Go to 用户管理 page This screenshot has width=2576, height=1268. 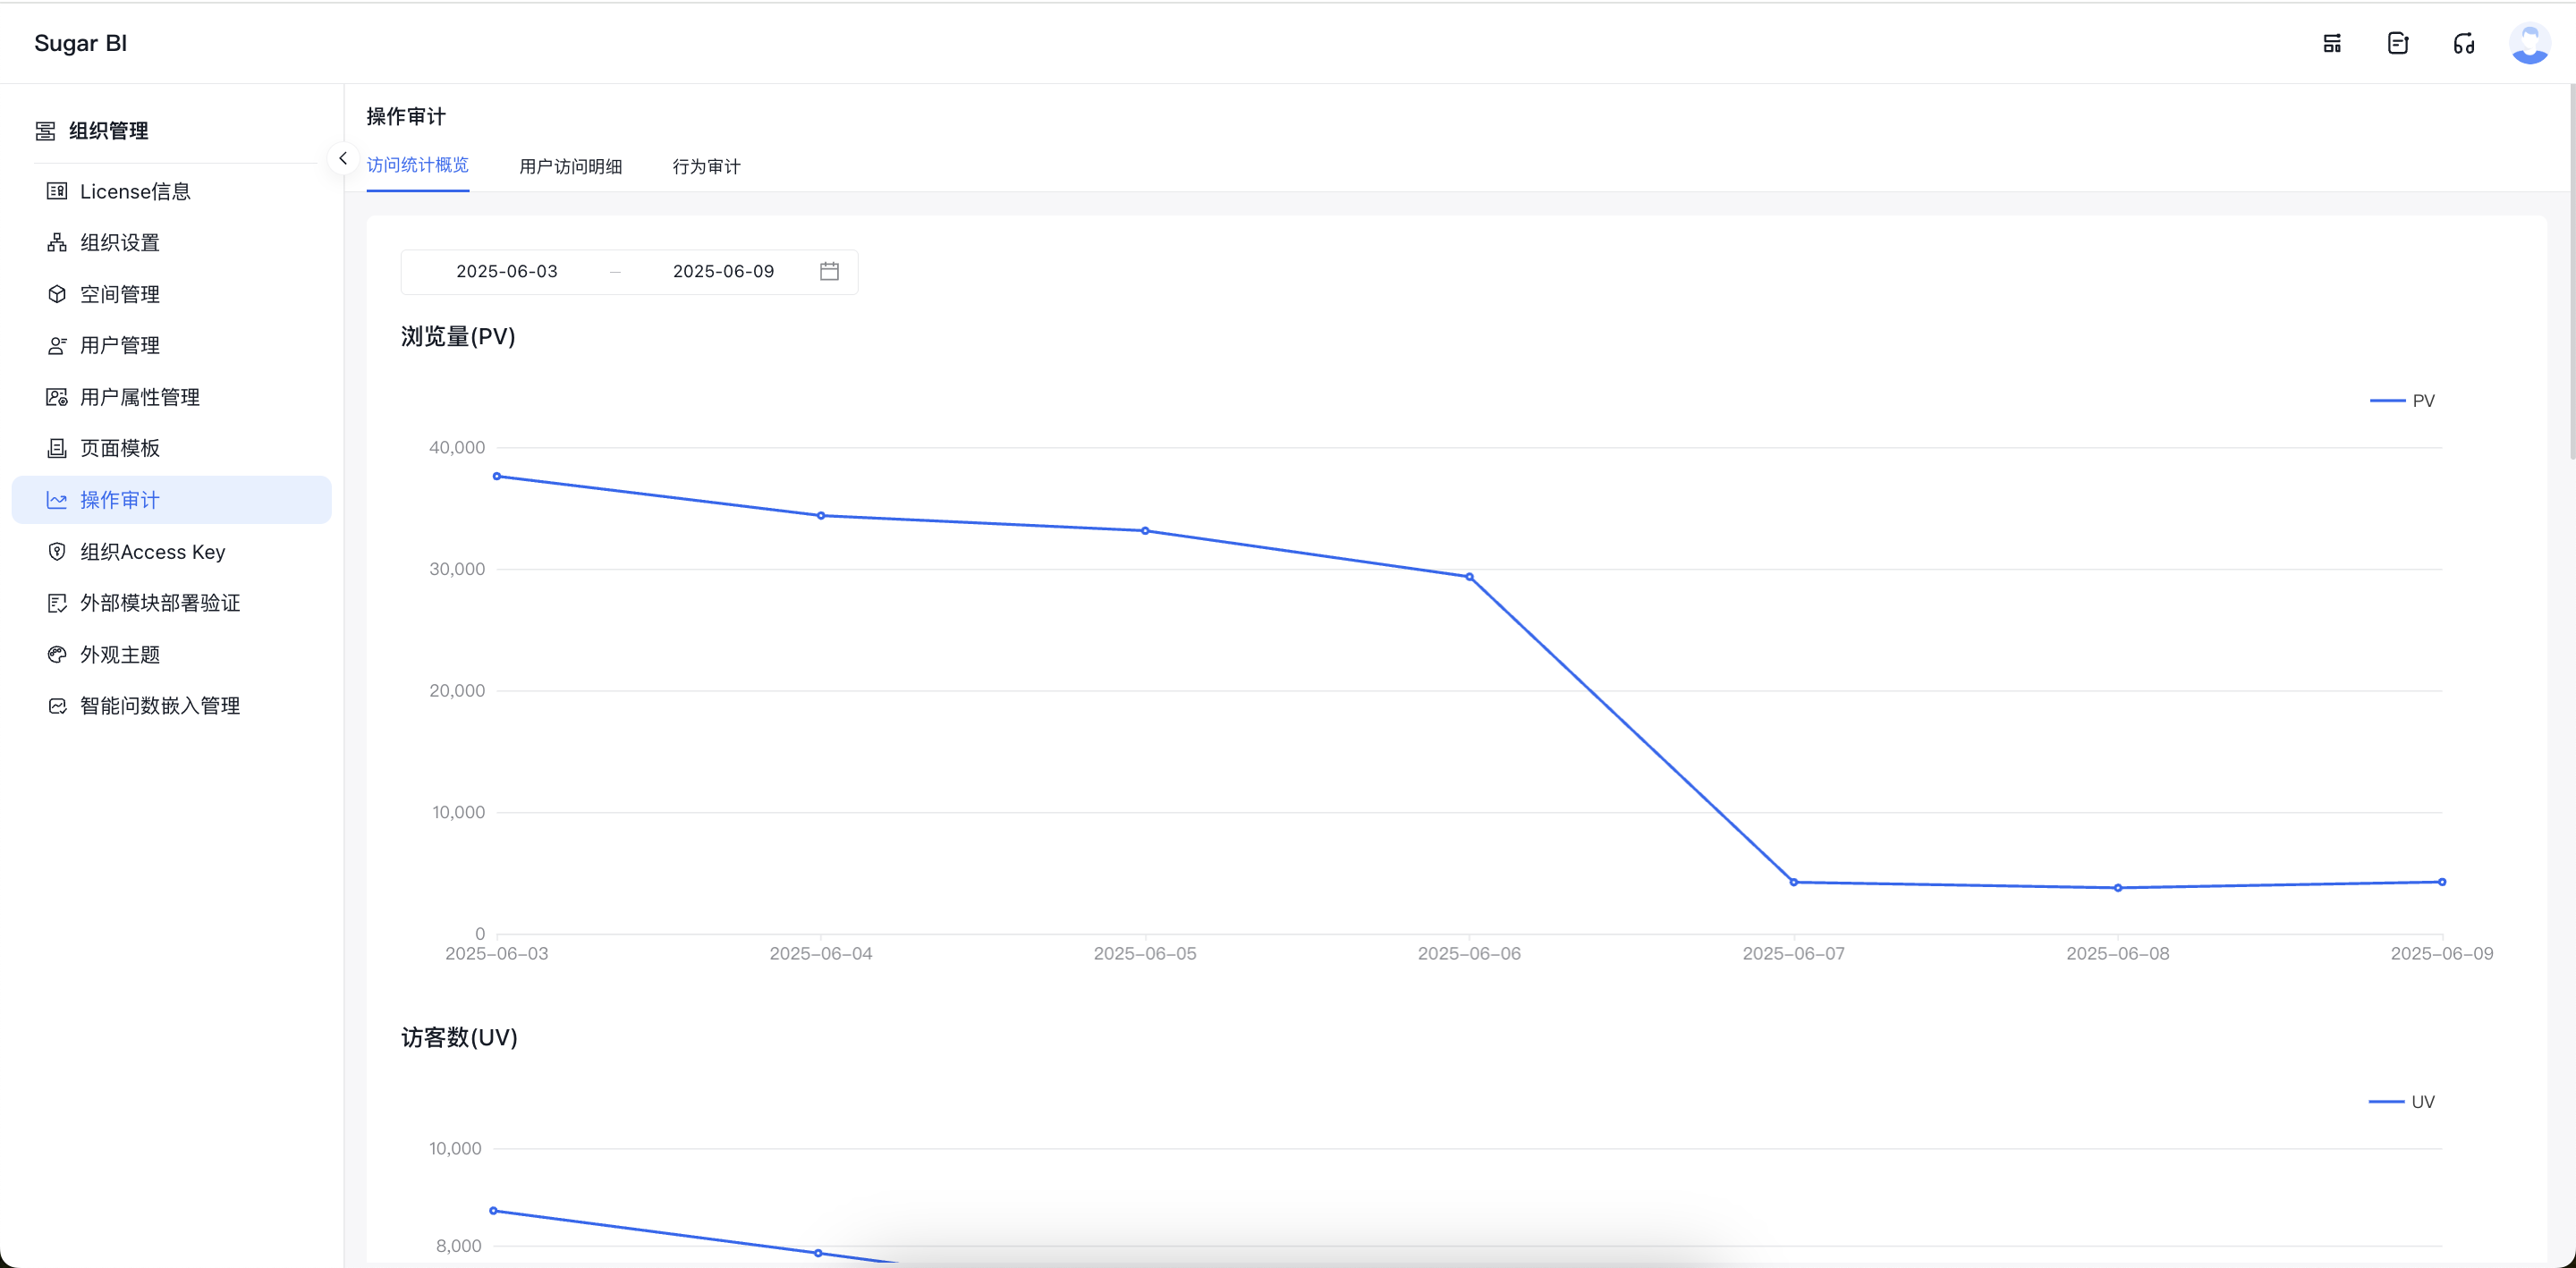point(171,345)
